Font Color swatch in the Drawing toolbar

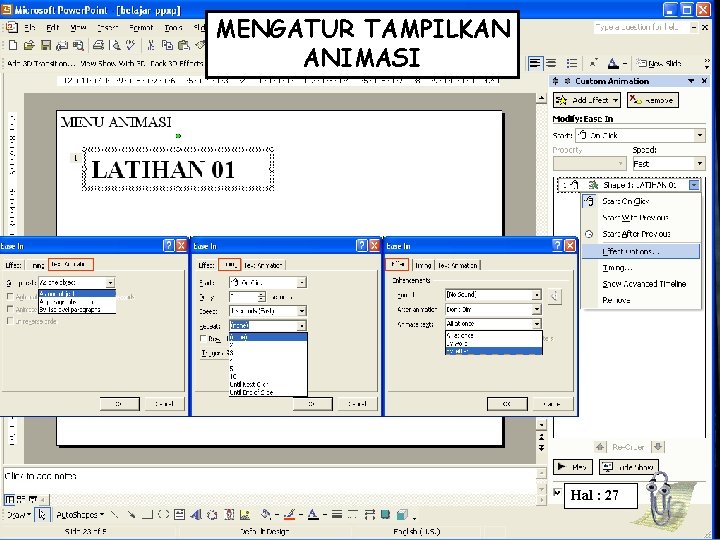click(x=313, y=515)
